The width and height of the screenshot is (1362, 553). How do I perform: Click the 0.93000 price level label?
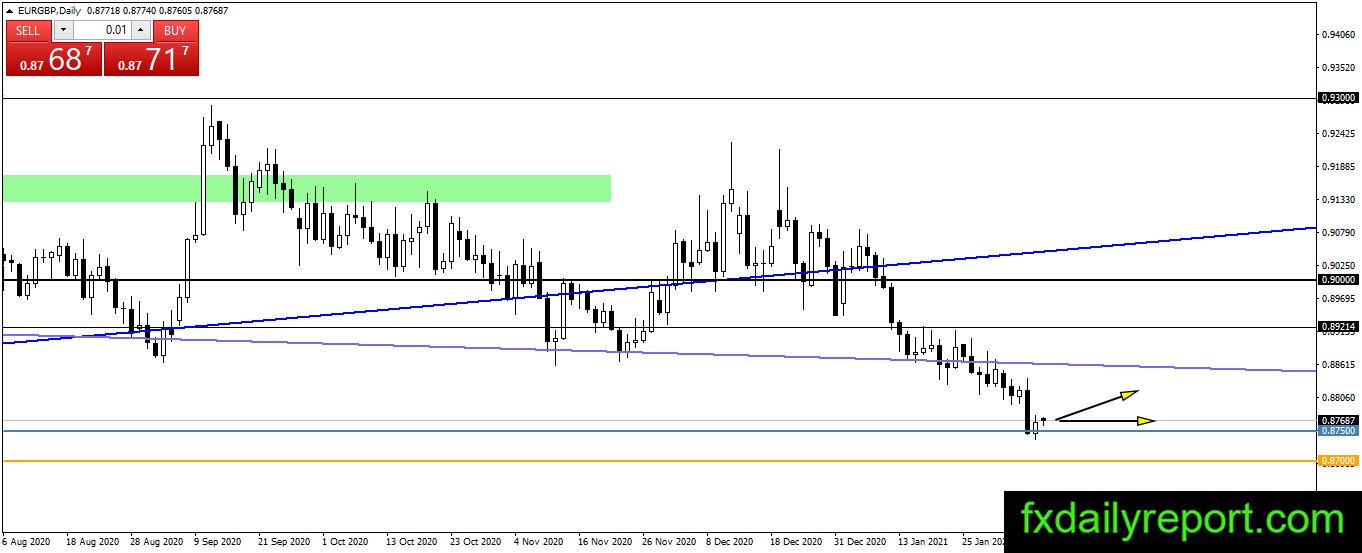point(1338,99)
